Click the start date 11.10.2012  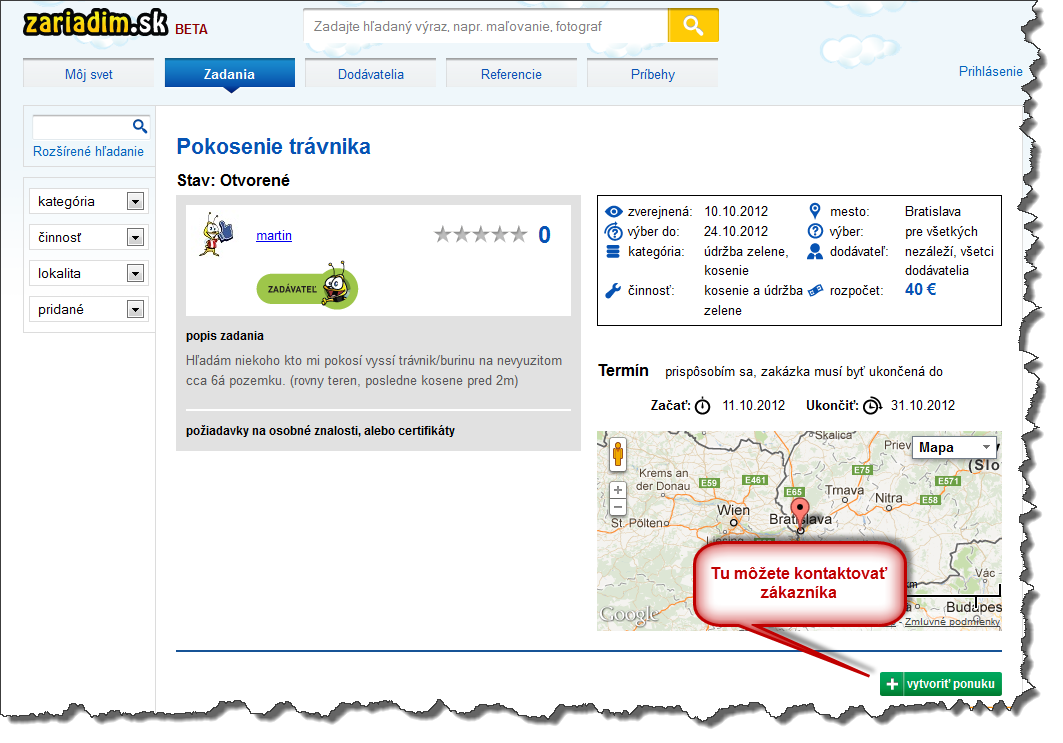tap(753, 405)
